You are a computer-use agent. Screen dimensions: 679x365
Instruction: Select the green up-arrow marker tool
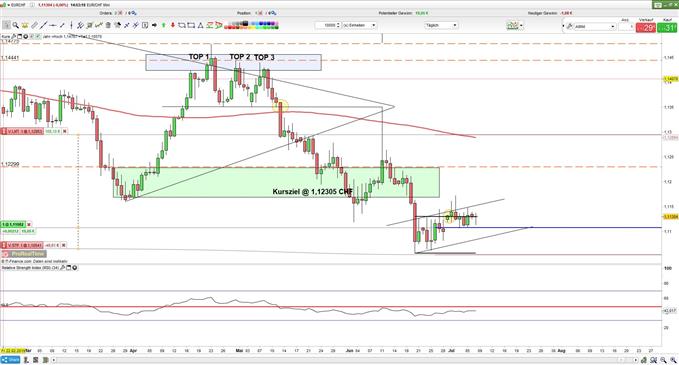pos(164,26)
